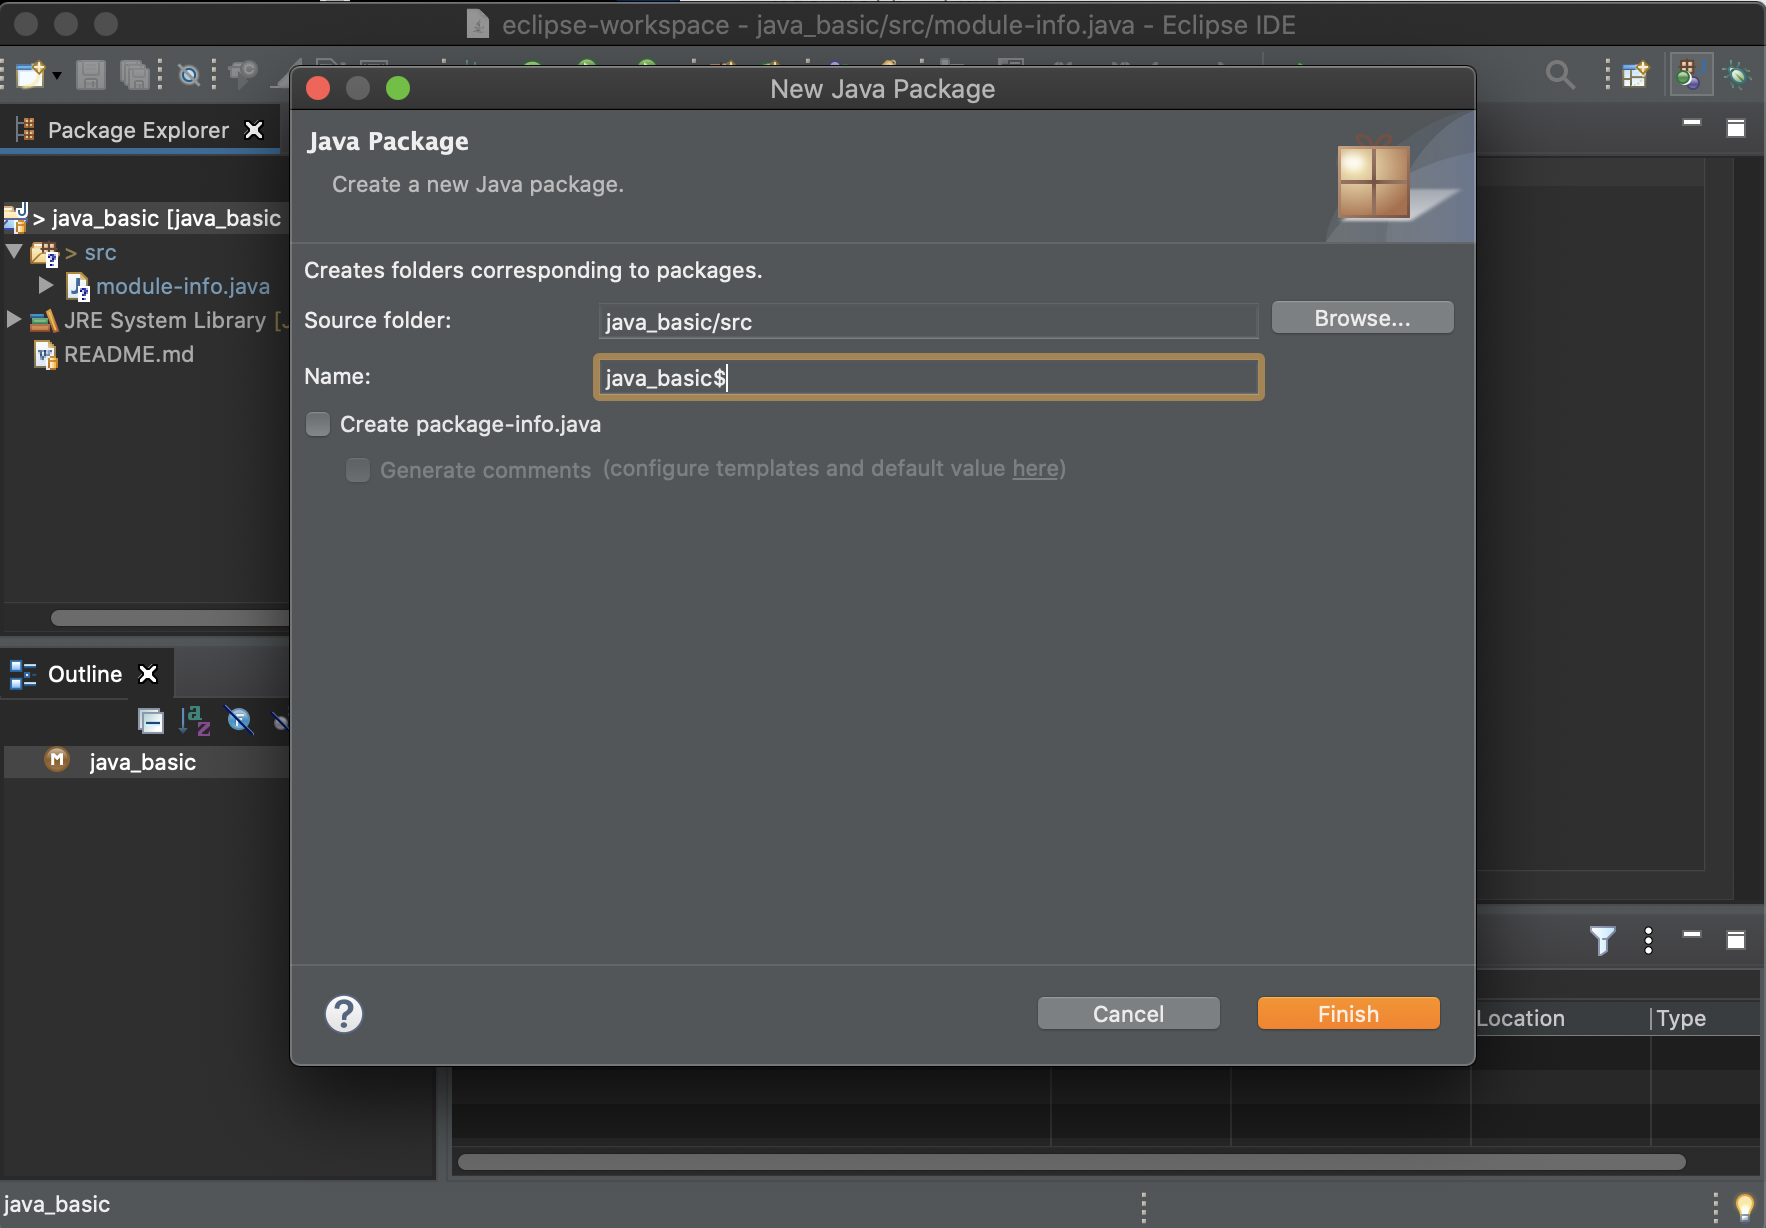Screen dimensions: 1766x1228
Task: Maximize the bottom view panel
Action: click(1736, 939)
